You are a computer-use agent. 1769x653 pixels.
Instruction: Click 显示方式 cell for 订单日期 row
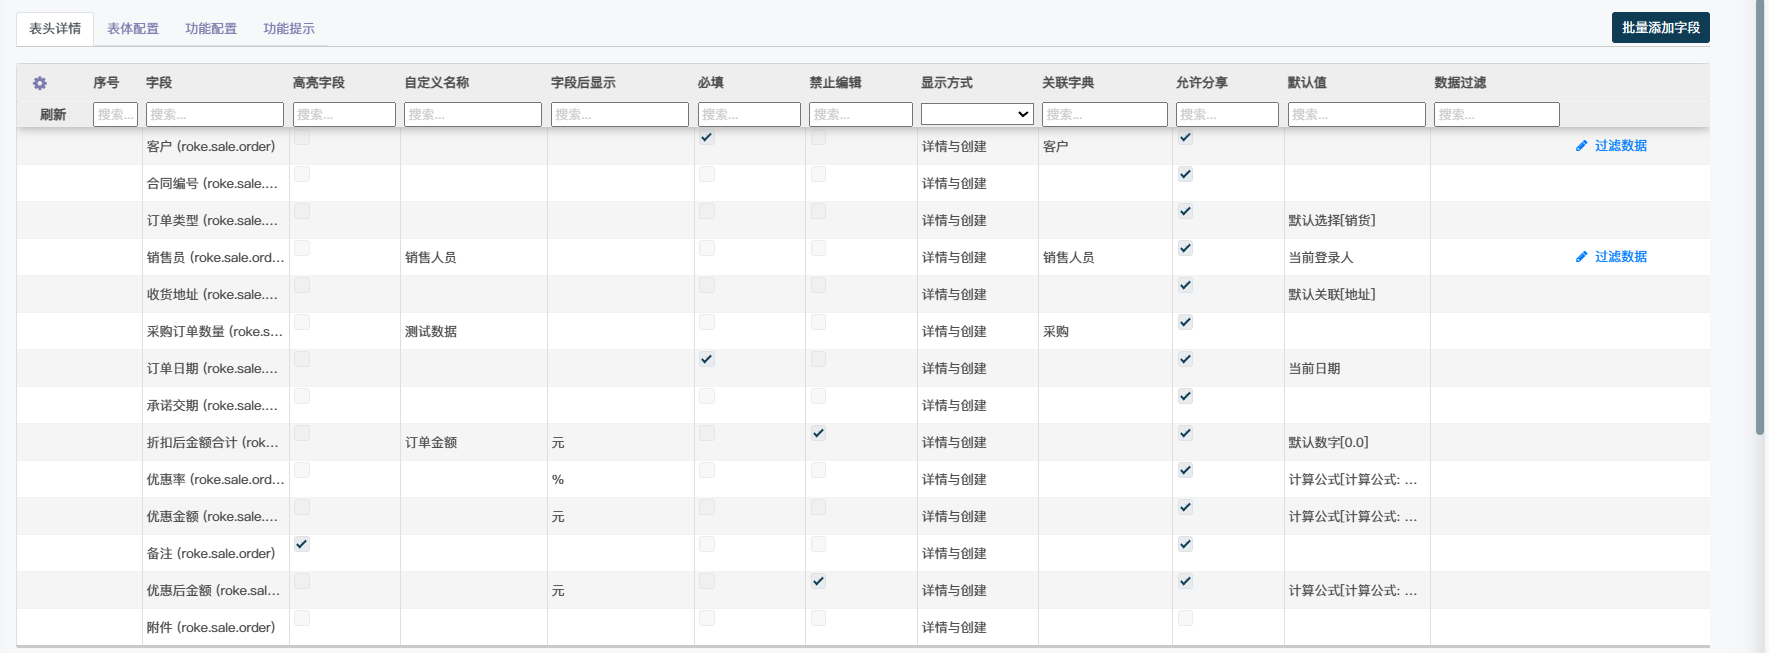coord(954,369)
